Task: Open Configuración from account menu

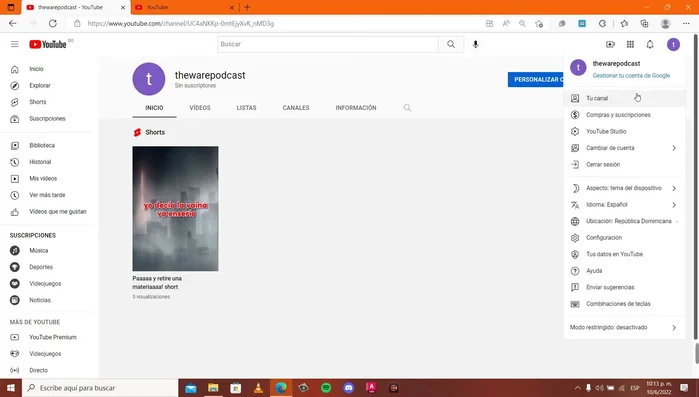Action: [625, 237]
